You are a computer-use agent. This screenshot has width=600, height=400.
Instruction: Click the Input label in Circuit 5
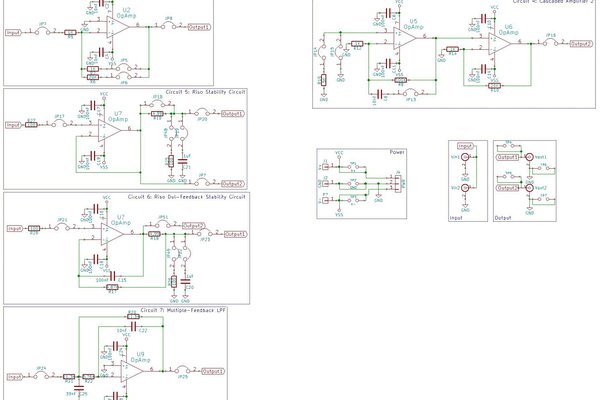click(x=13, y=126)
